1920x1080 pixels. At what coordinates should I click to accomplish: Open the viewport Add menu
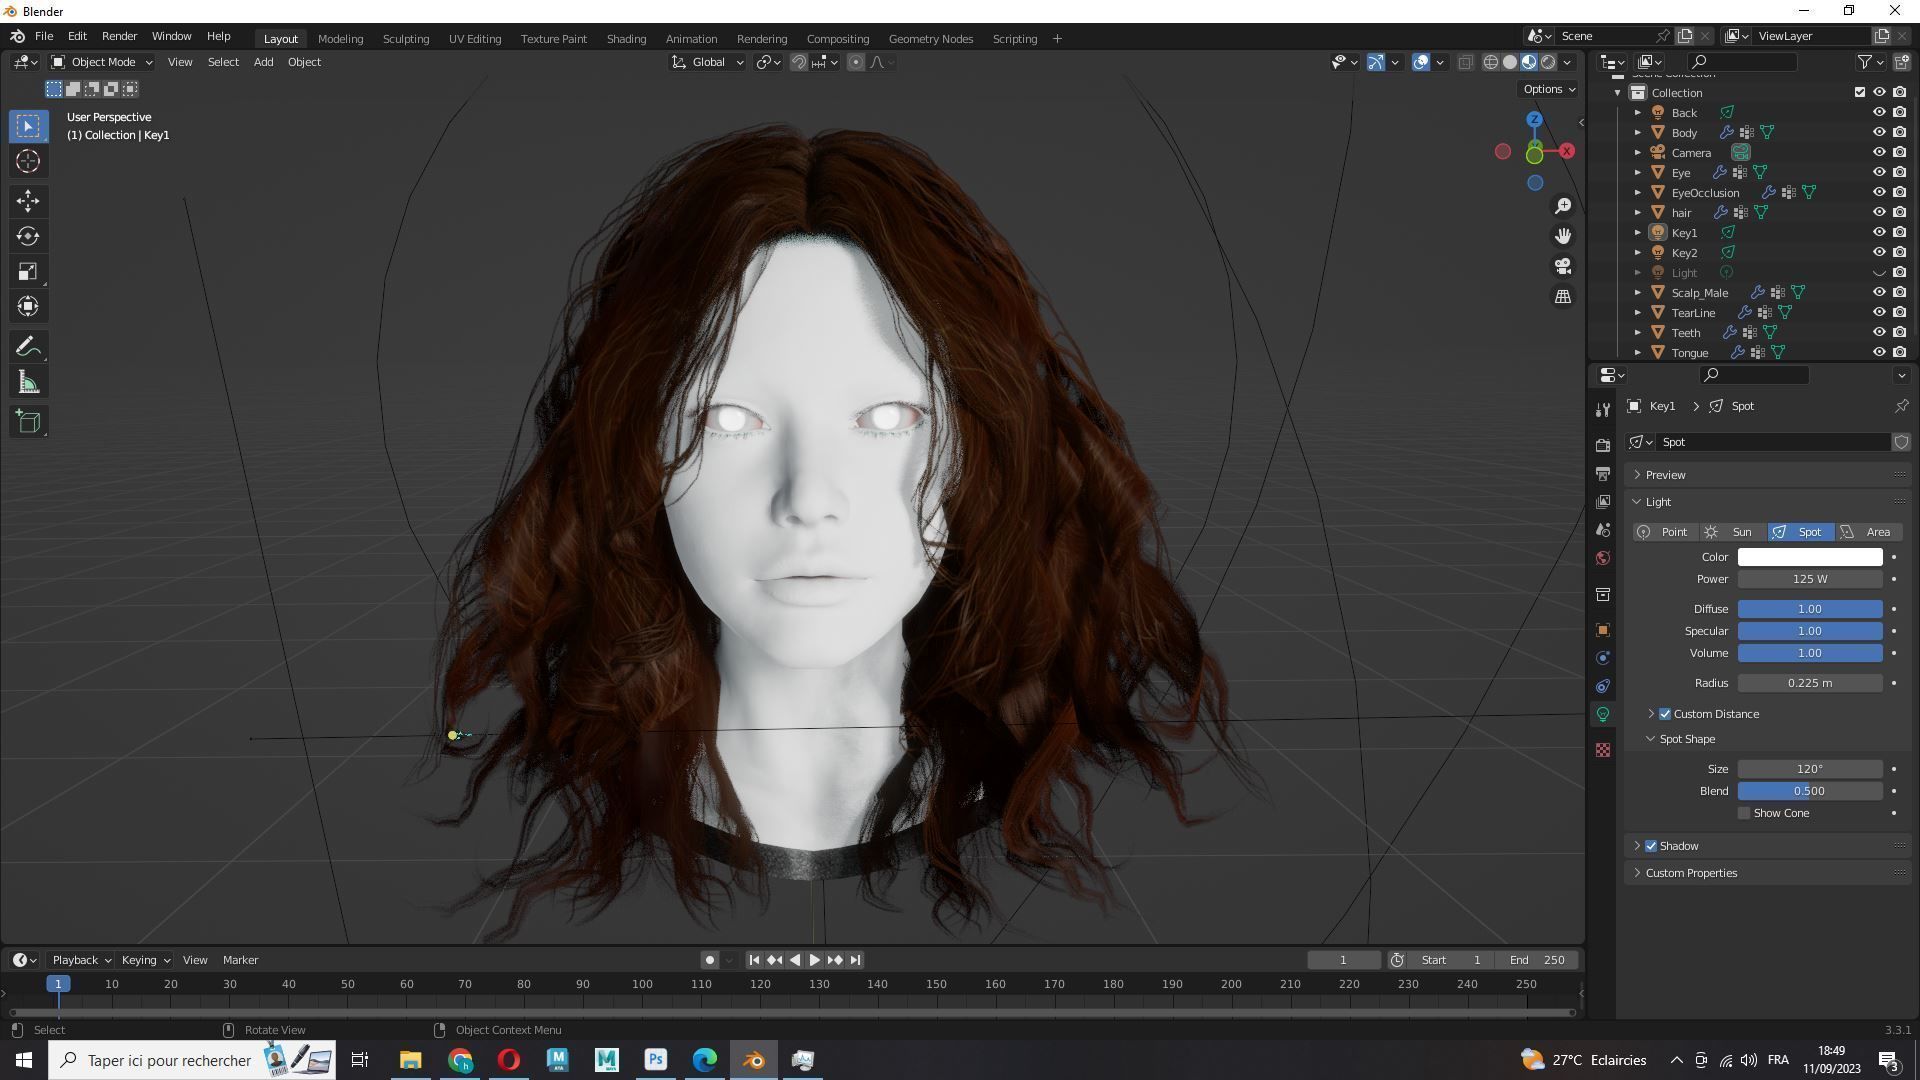click(263, 62)
